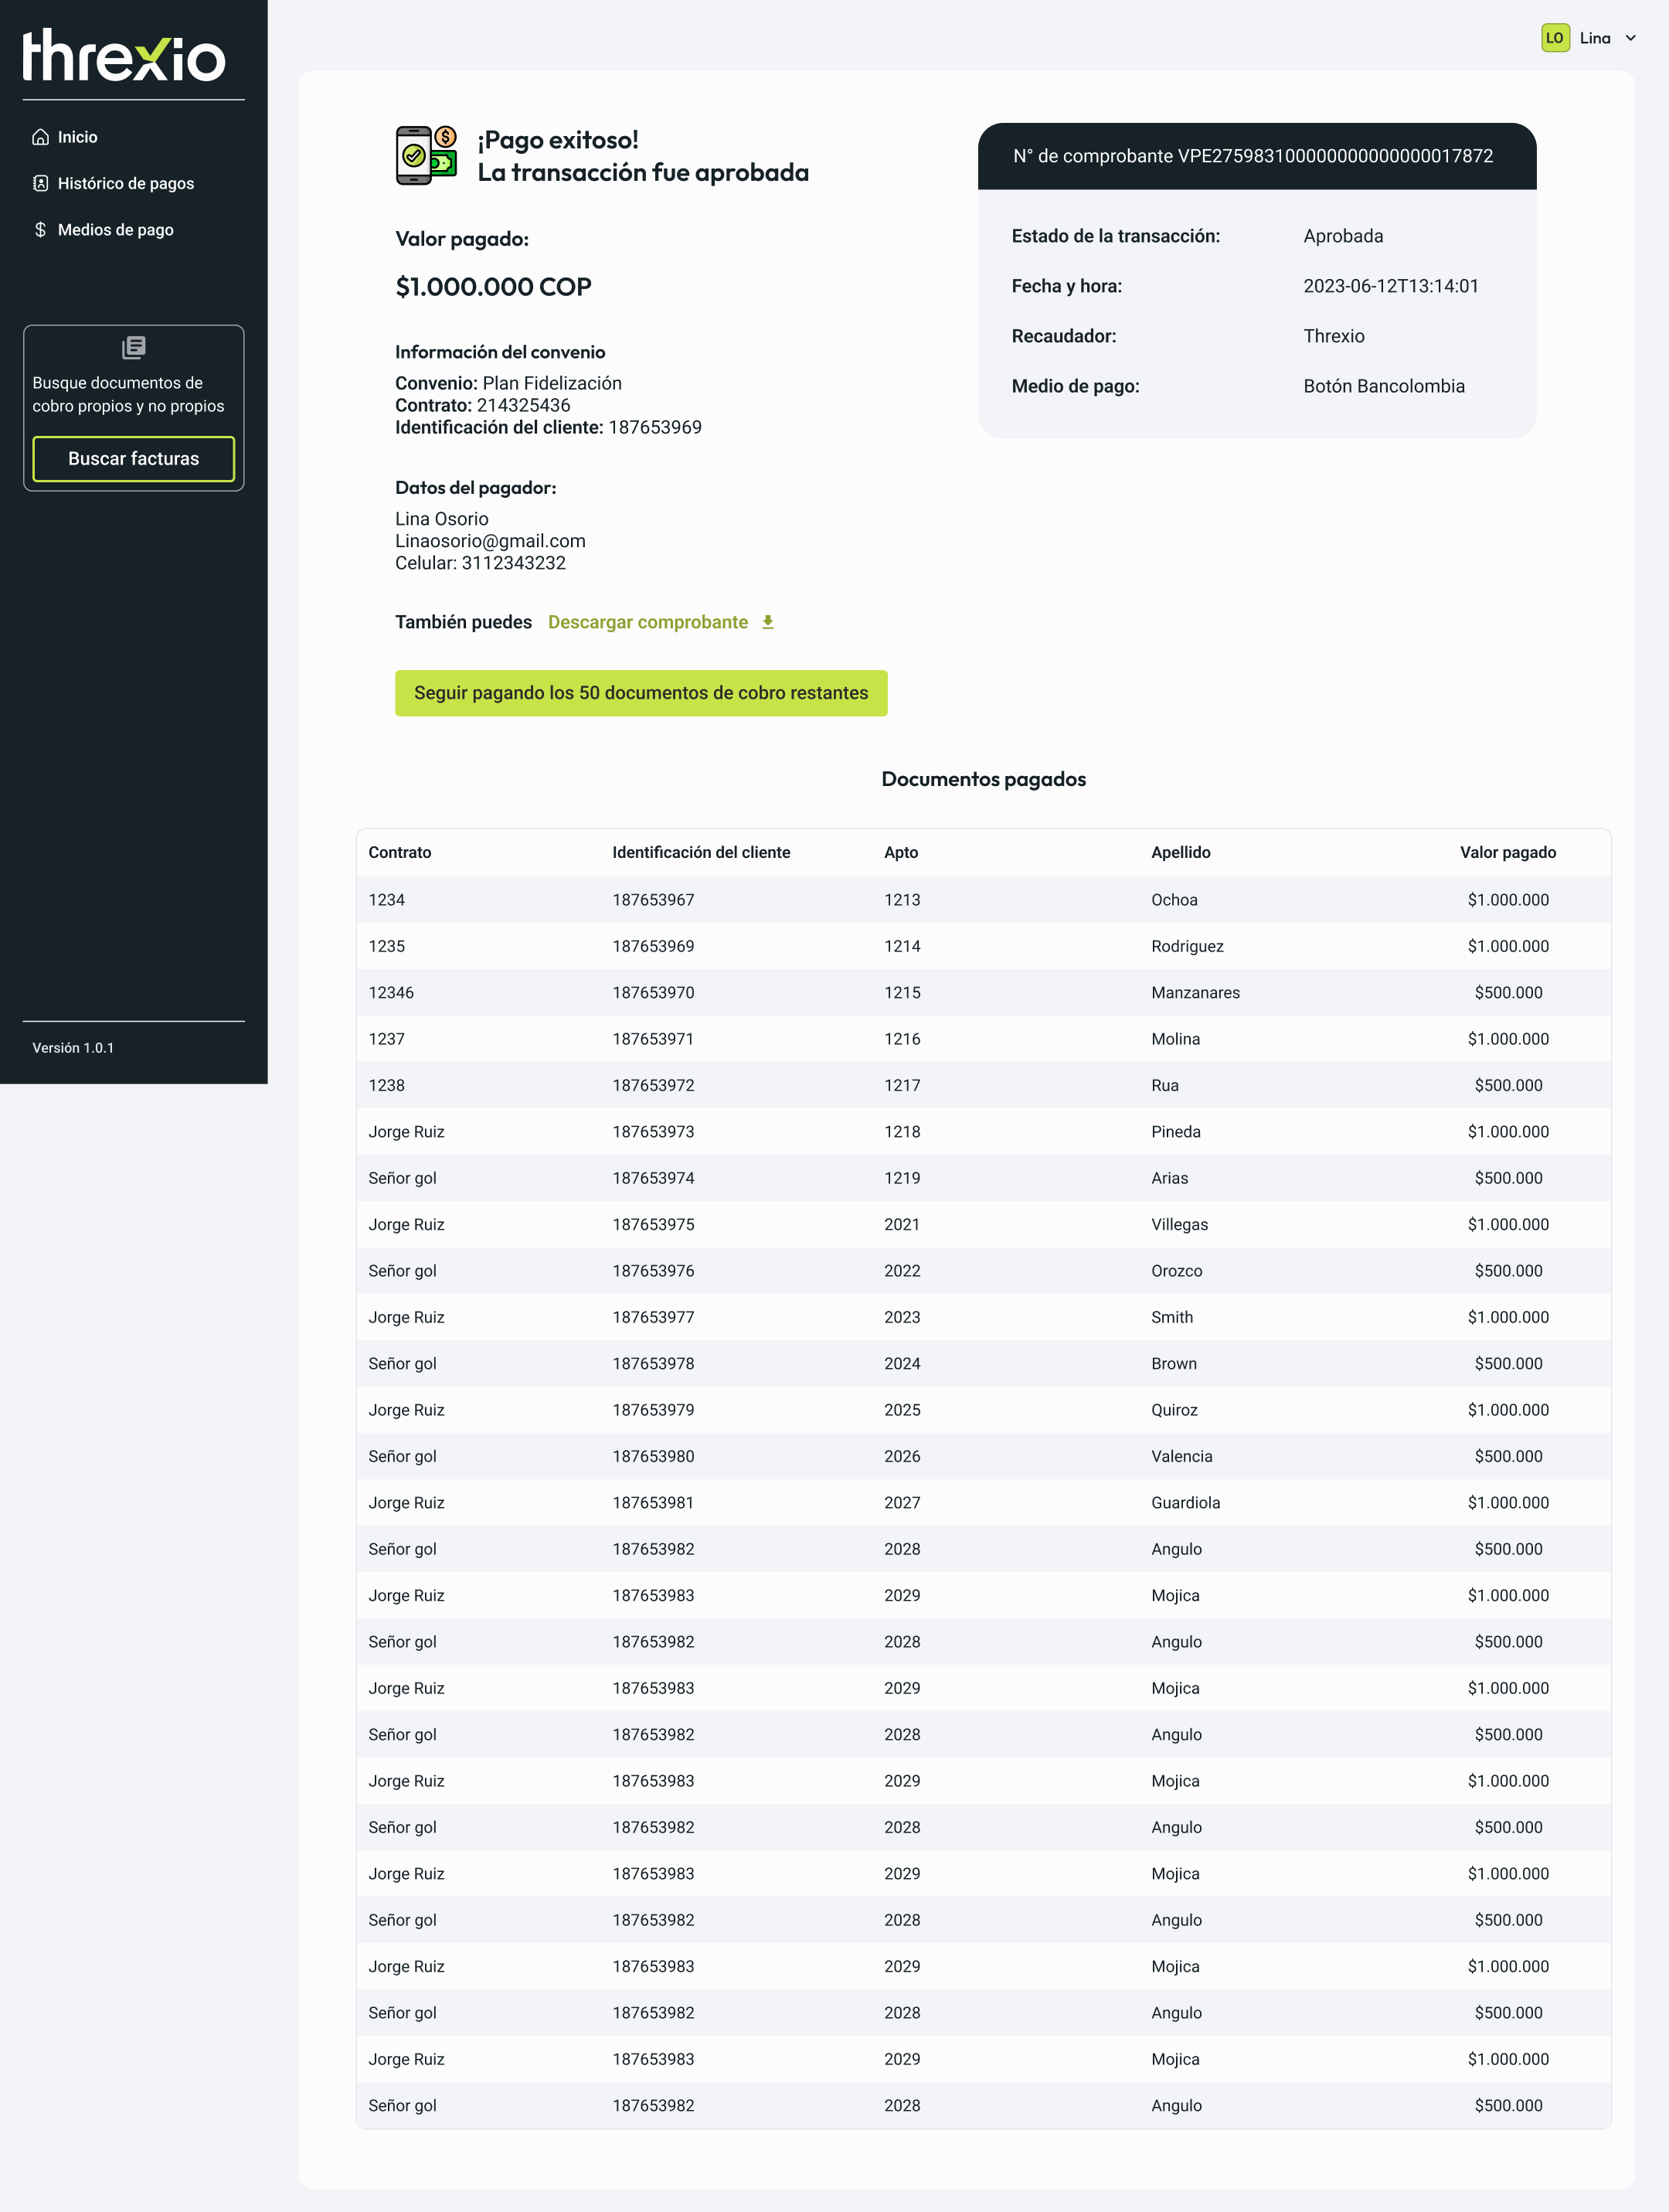Click the $500.000 value in Rua row
The height and width of the screenshot is (2212, 1669).
coord(1508,1085)
